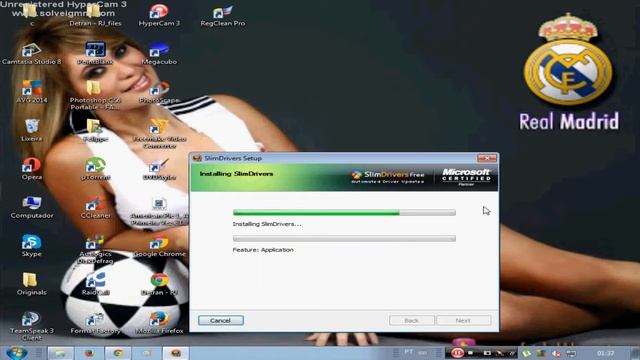Open Auslogics DiskDefrag shortcut
The width and height of the screenshot is (640, 360).
point(95,249)
